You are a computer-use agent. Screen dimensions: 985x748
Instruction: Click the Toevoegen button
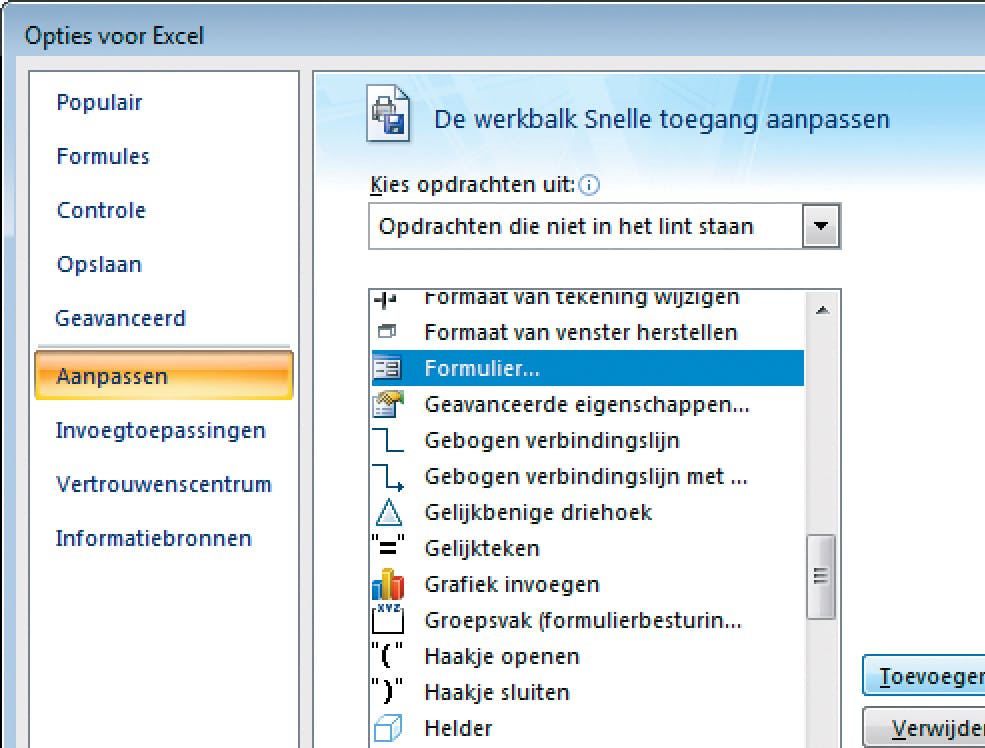(923, 676)
